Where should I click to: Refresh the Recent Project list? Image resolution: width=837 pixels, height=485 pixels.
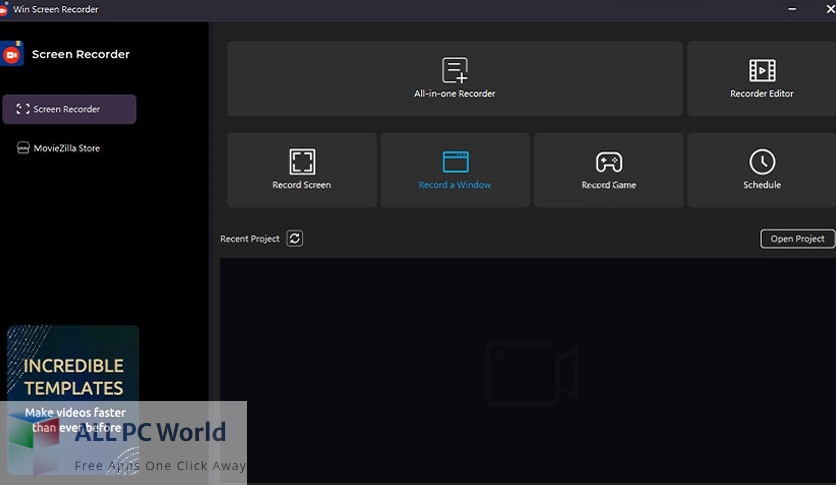294,238
